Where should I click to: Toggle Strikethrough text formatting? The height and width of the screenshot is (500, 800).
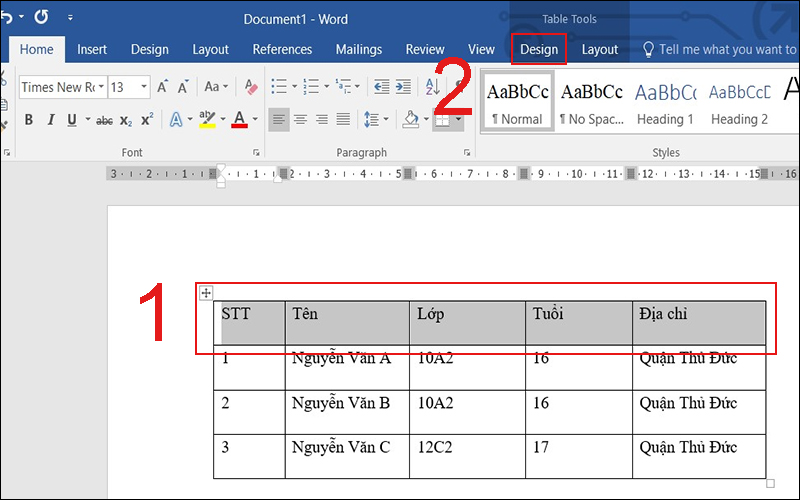pos(104,120)
